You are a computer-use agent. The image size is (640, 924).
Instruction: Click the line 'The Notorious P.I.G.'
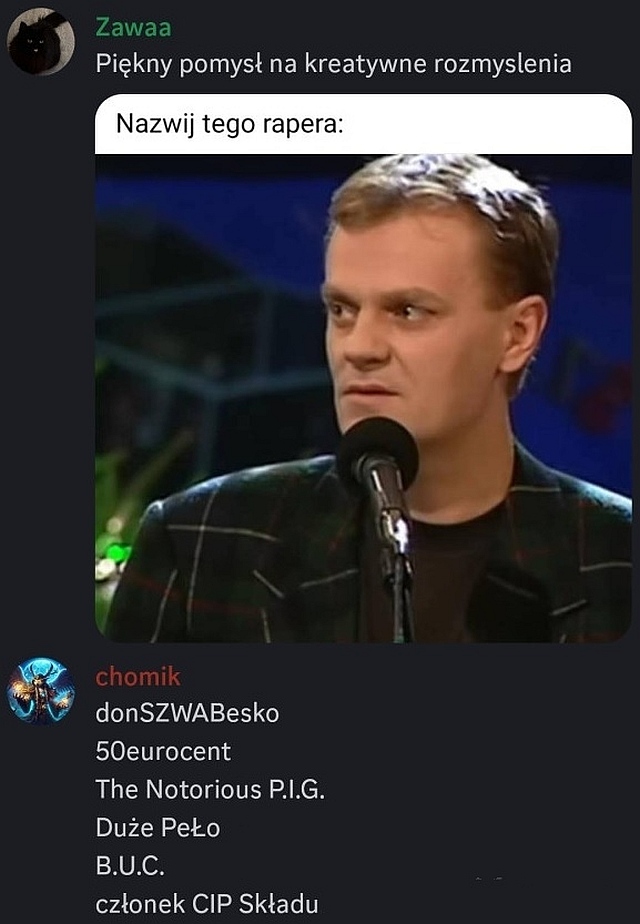pos(210,789)
